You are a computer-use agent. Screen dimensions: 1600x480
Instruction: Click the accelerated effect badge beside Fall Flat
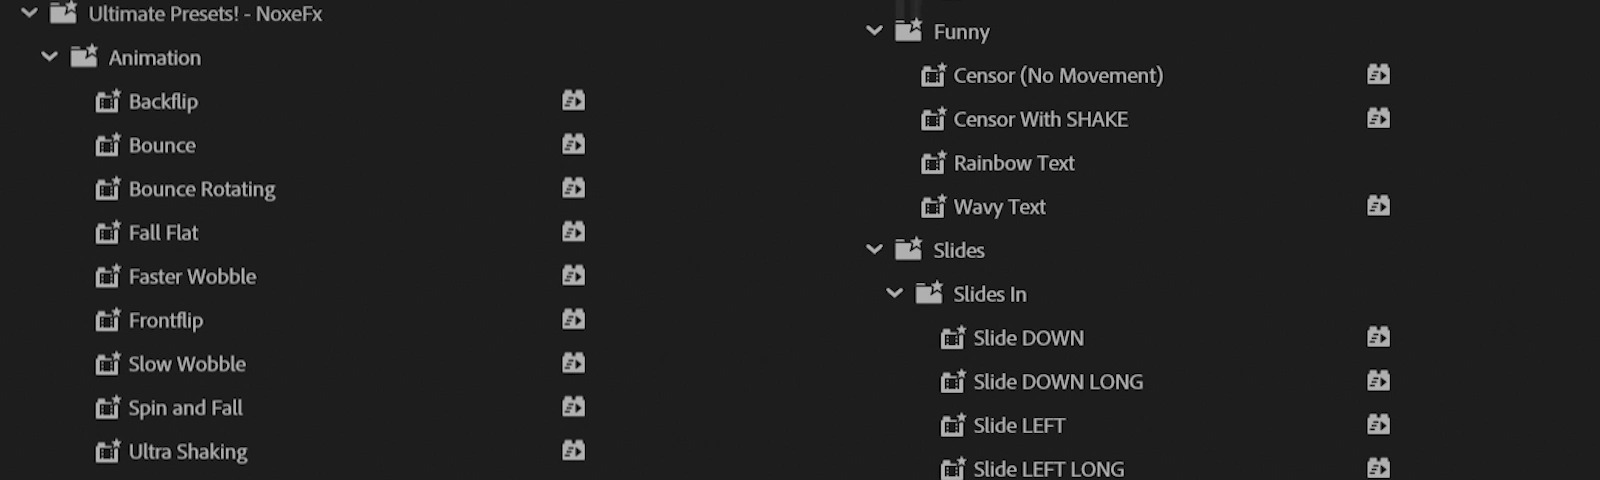[573, 232]
